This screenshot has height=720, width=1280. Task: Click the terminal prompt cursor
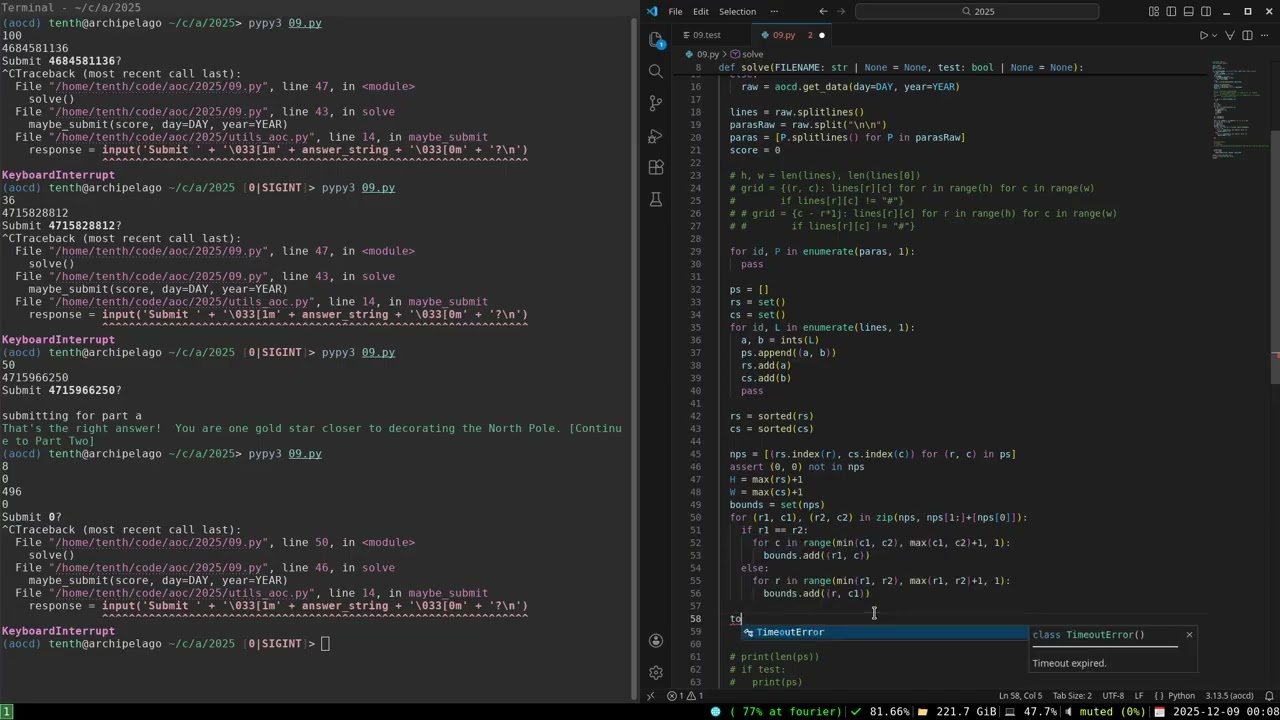[x=325, y=644]
